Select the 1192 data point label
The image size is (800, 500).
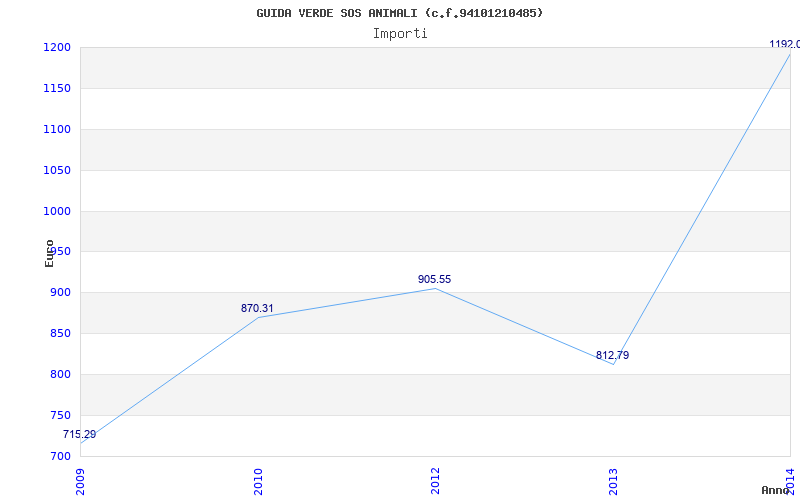pos(785,44)
